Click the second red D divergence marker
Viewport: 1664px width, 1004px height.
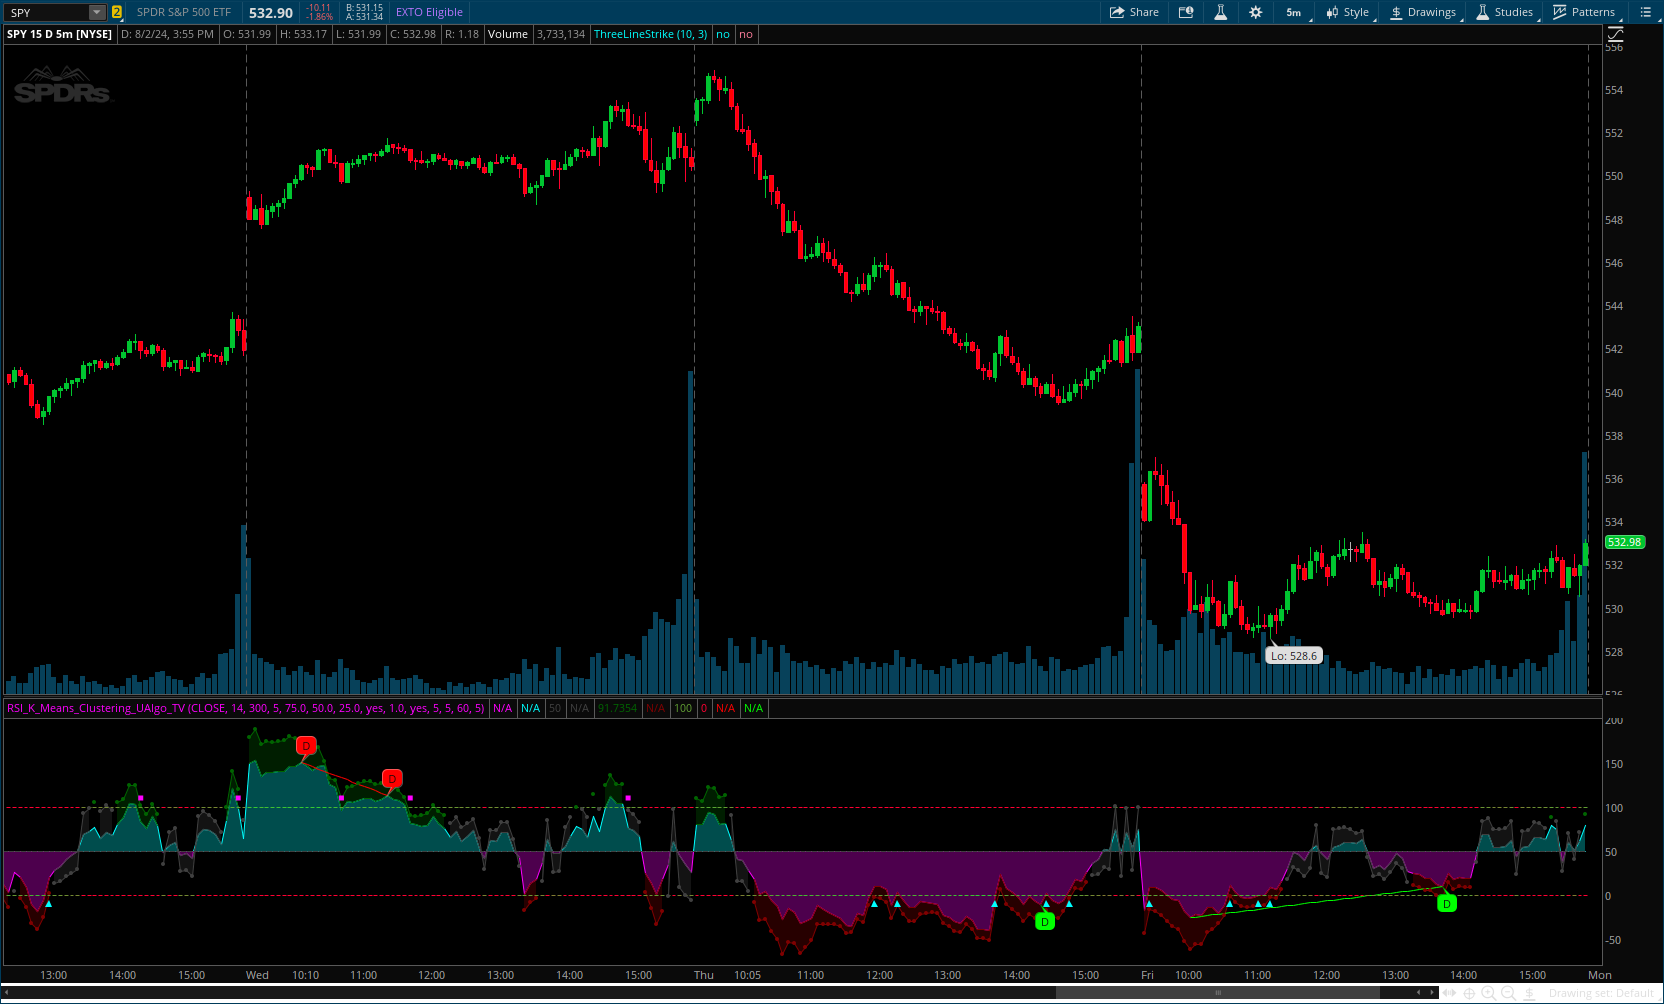392,778
